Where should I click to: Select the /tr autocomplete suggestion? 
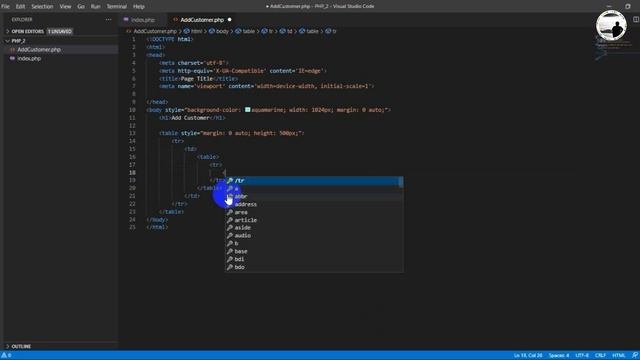[314, 180]
